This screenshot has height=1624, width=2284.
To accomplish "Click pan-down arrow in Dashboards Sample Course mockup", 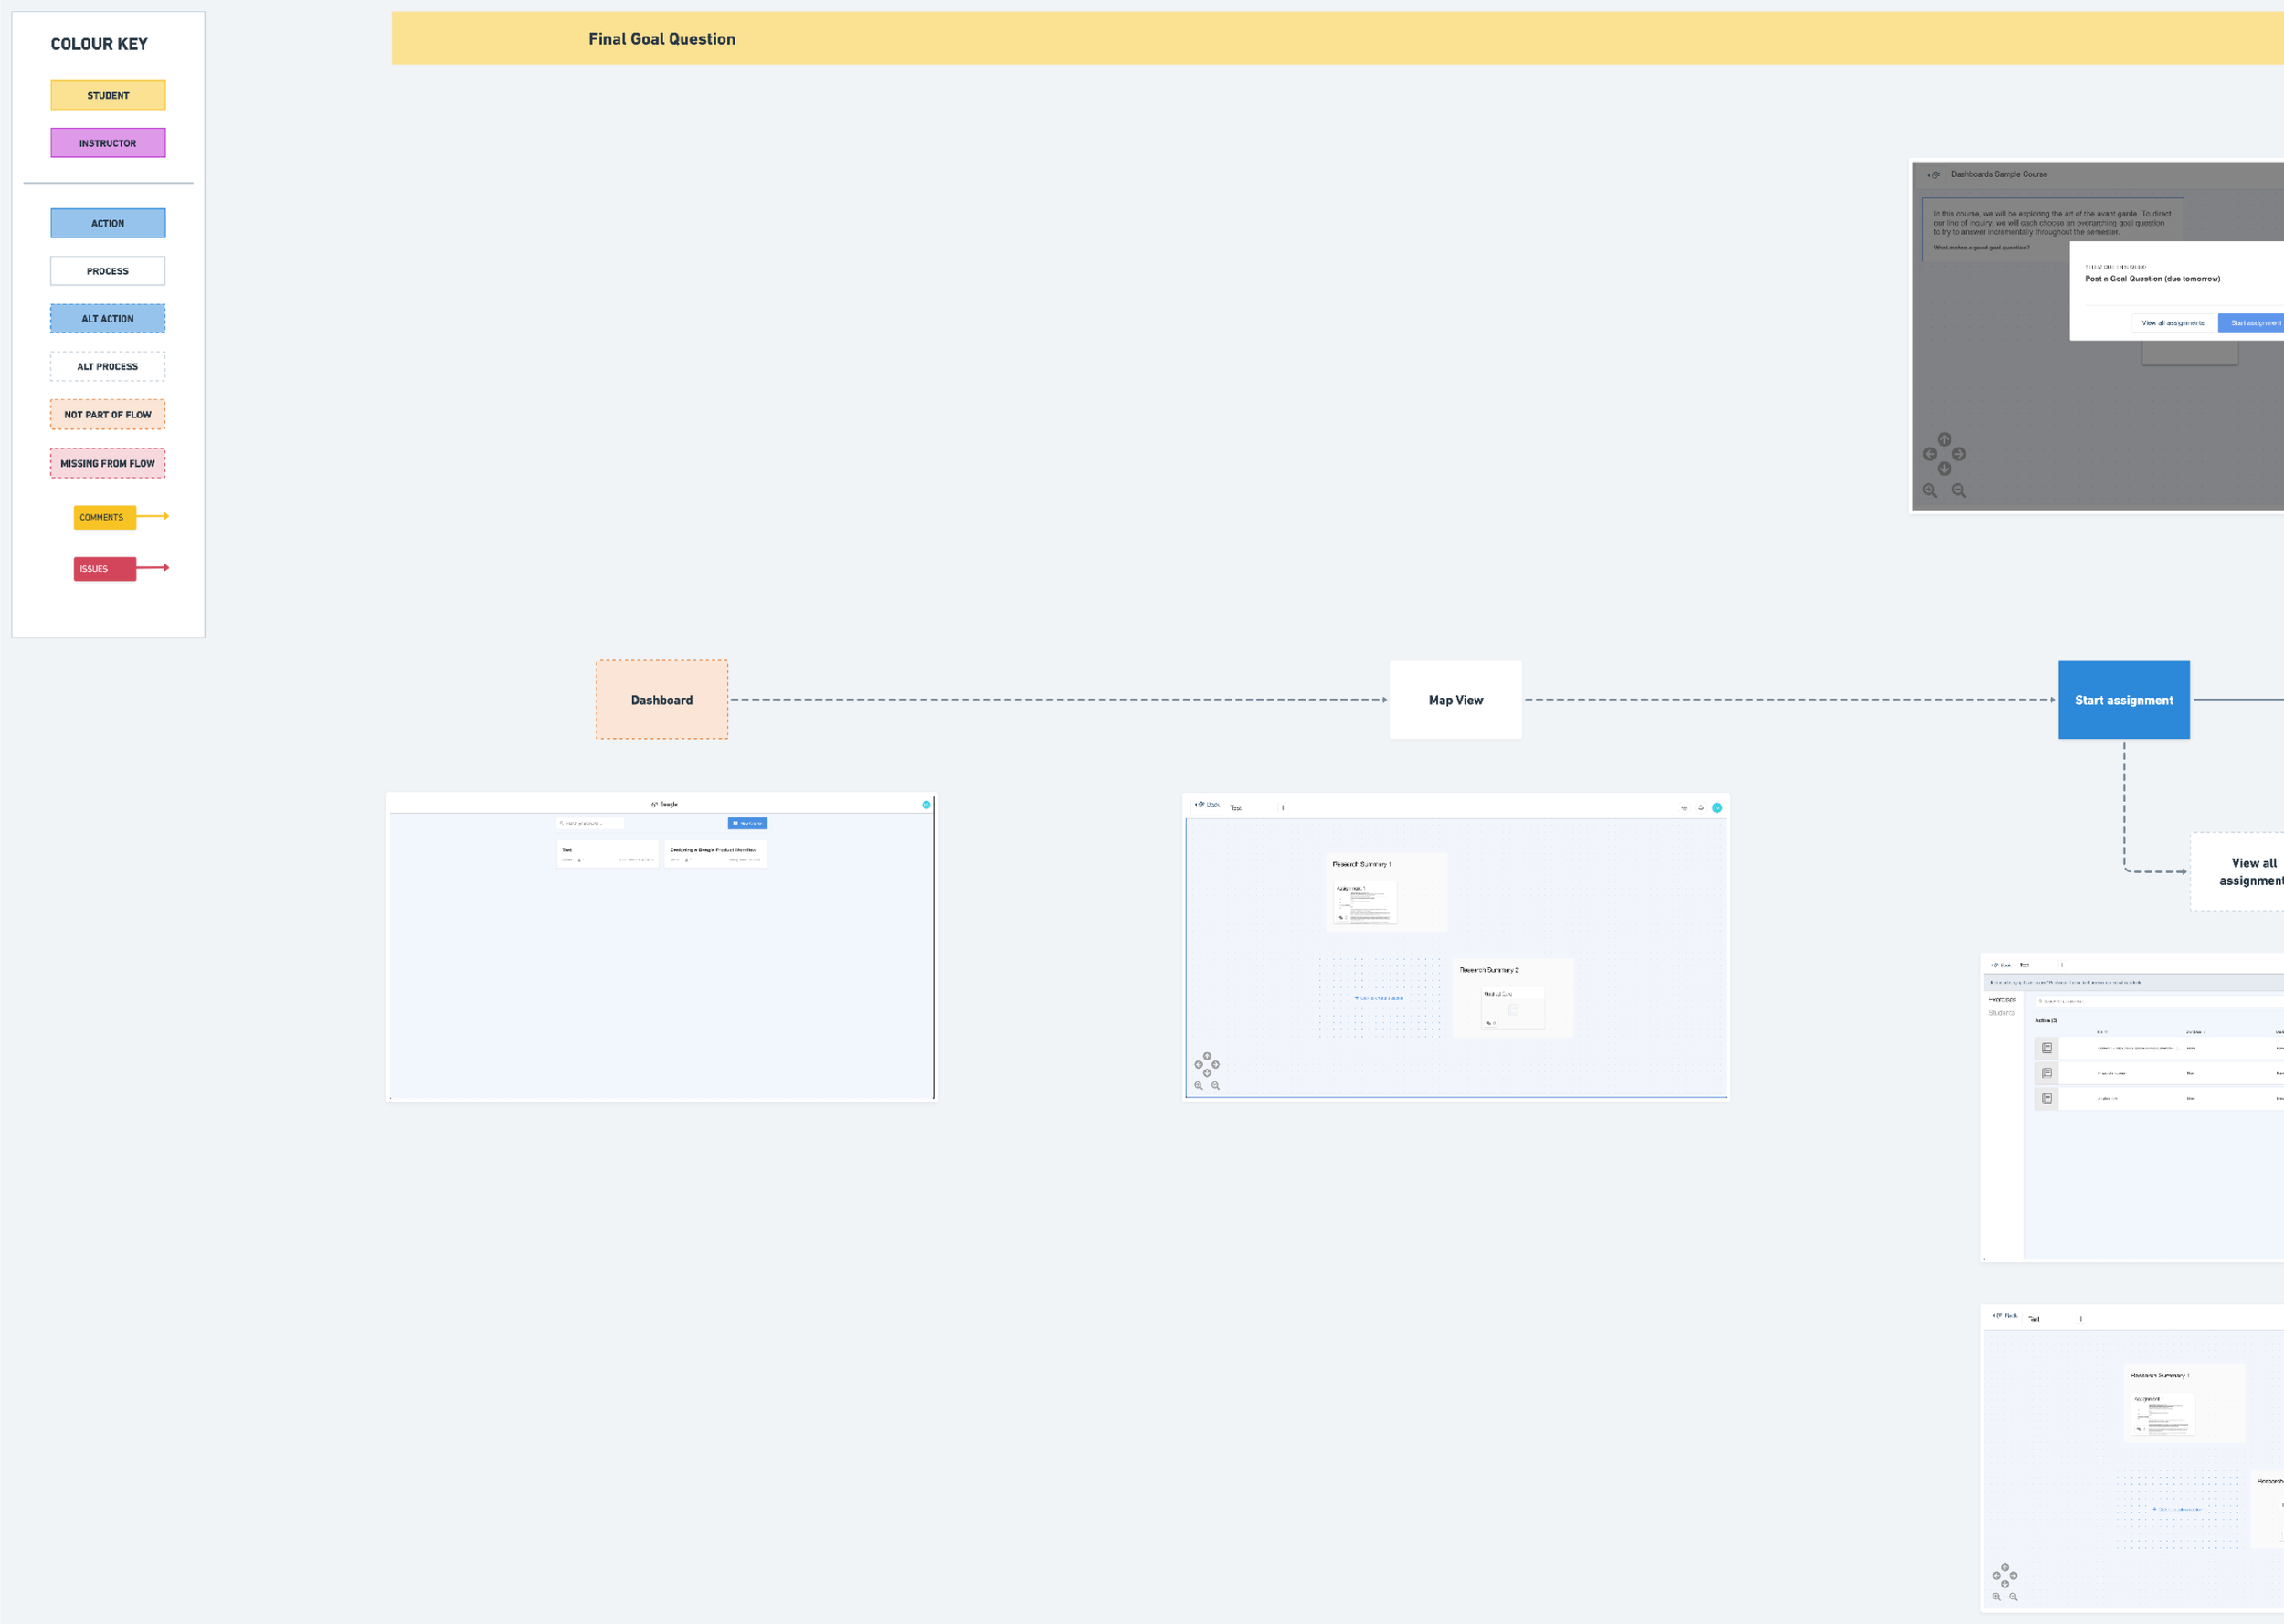I will 1944,469.
